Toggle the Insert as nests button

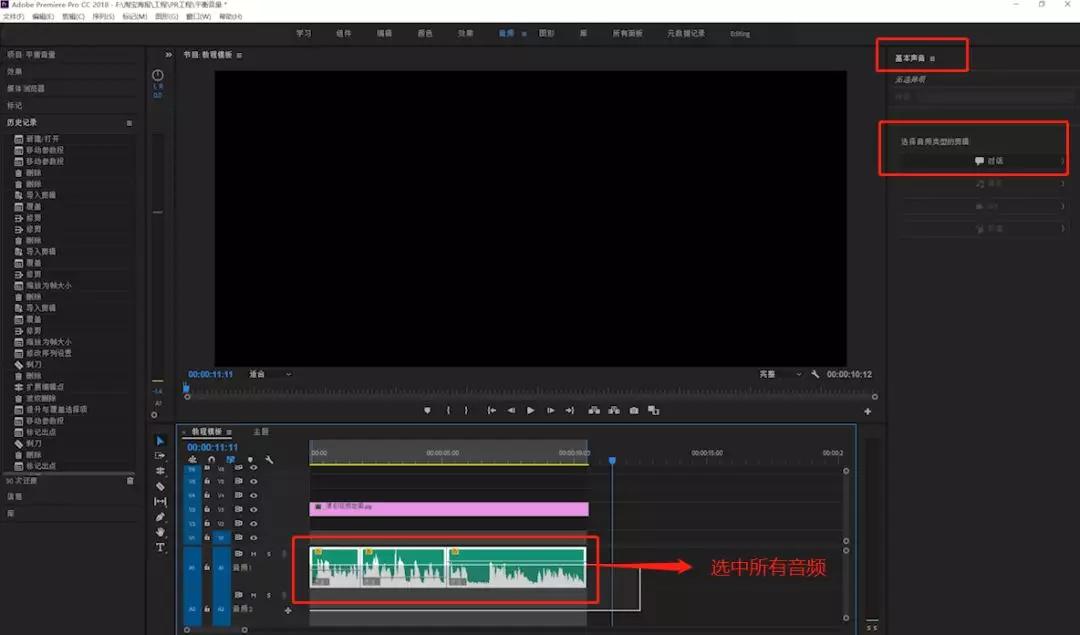pos(192,459)
